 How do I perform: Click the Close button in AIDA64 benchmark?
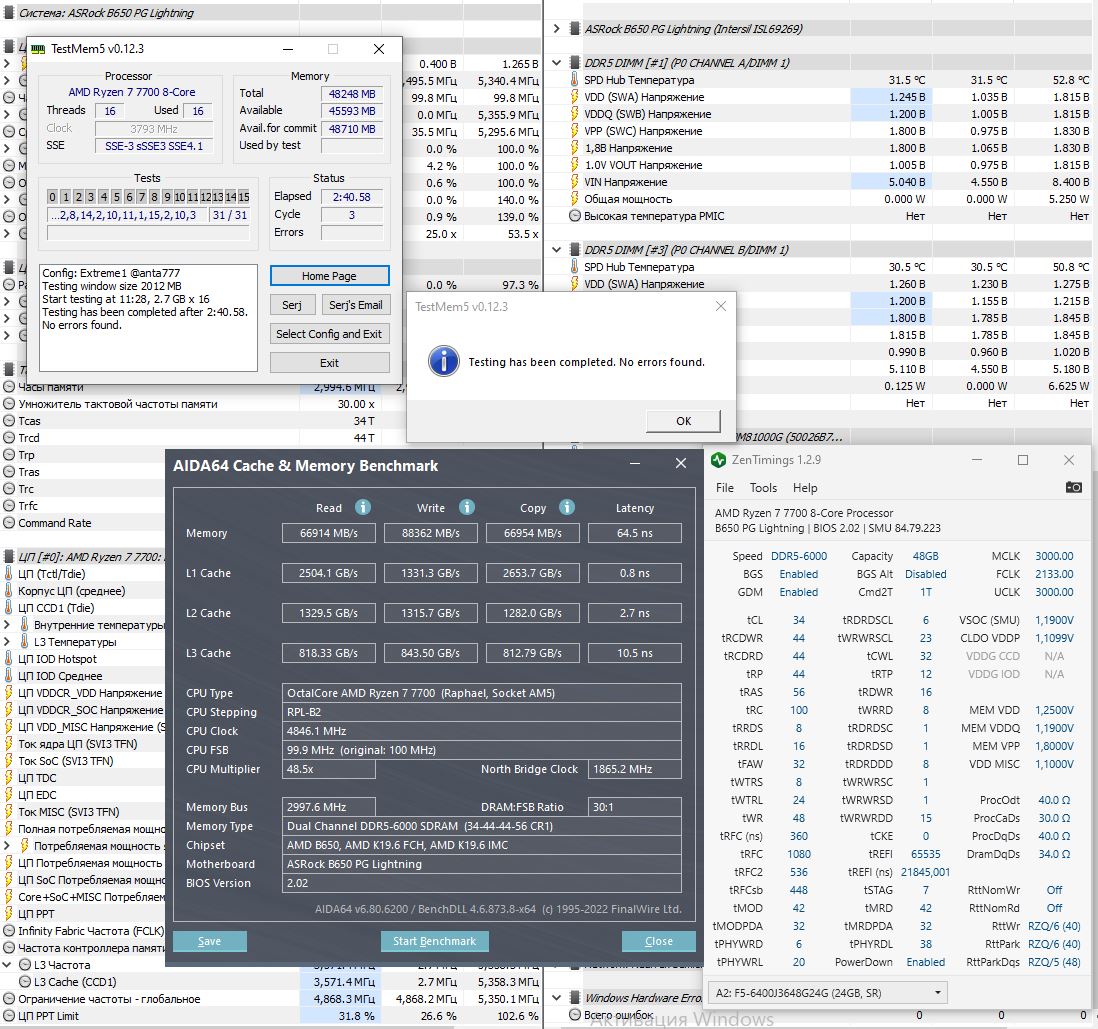pos(658,941)
